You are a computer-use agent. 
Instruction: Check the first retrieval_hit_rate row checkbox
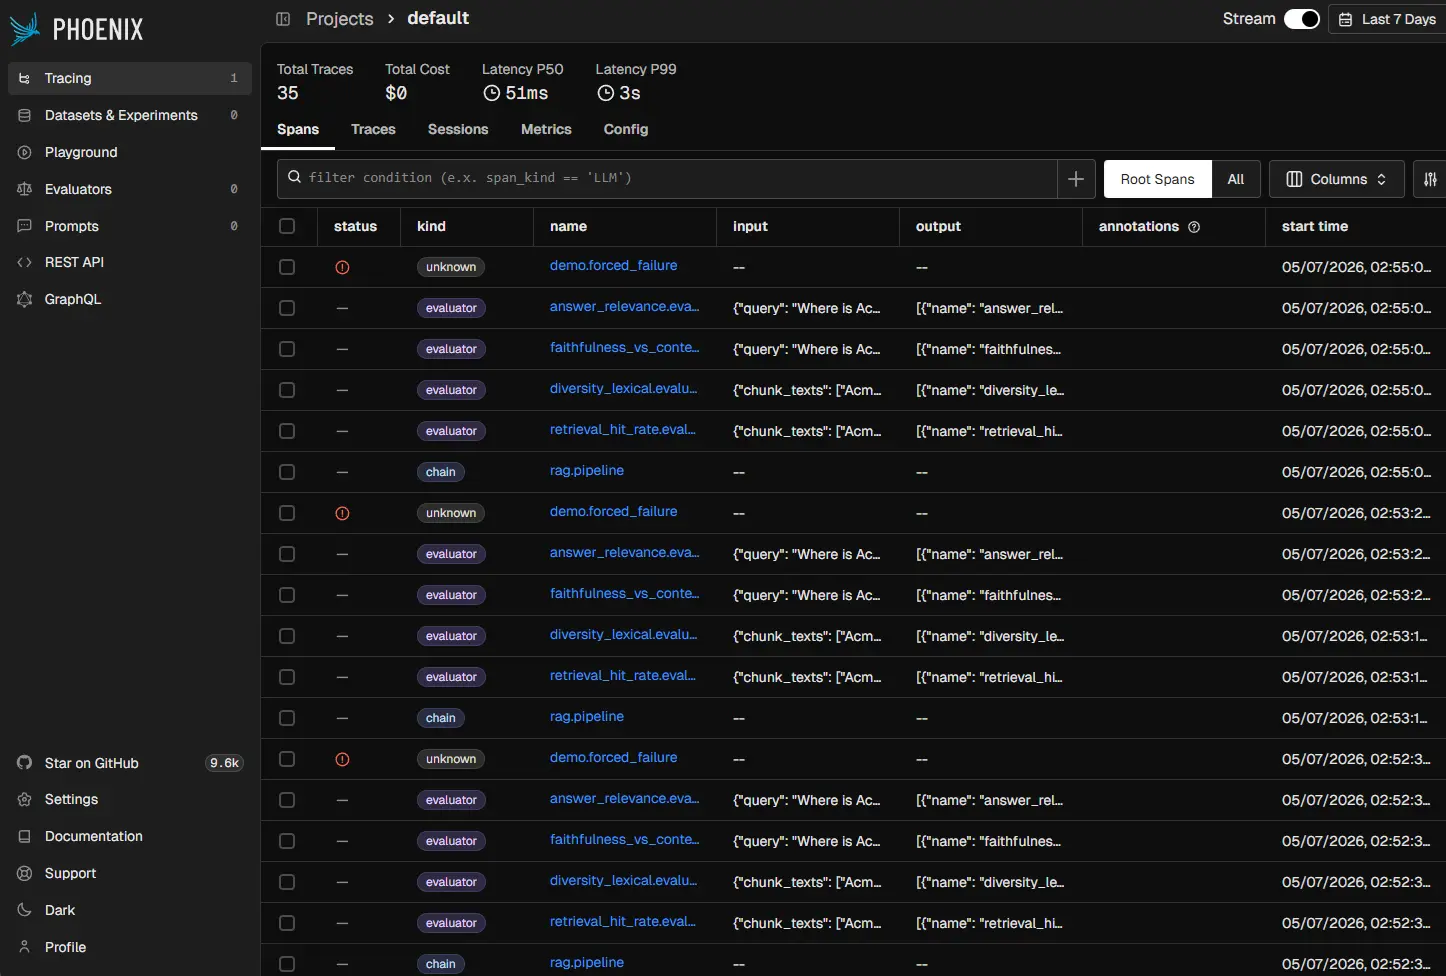(x=287, y=431)
